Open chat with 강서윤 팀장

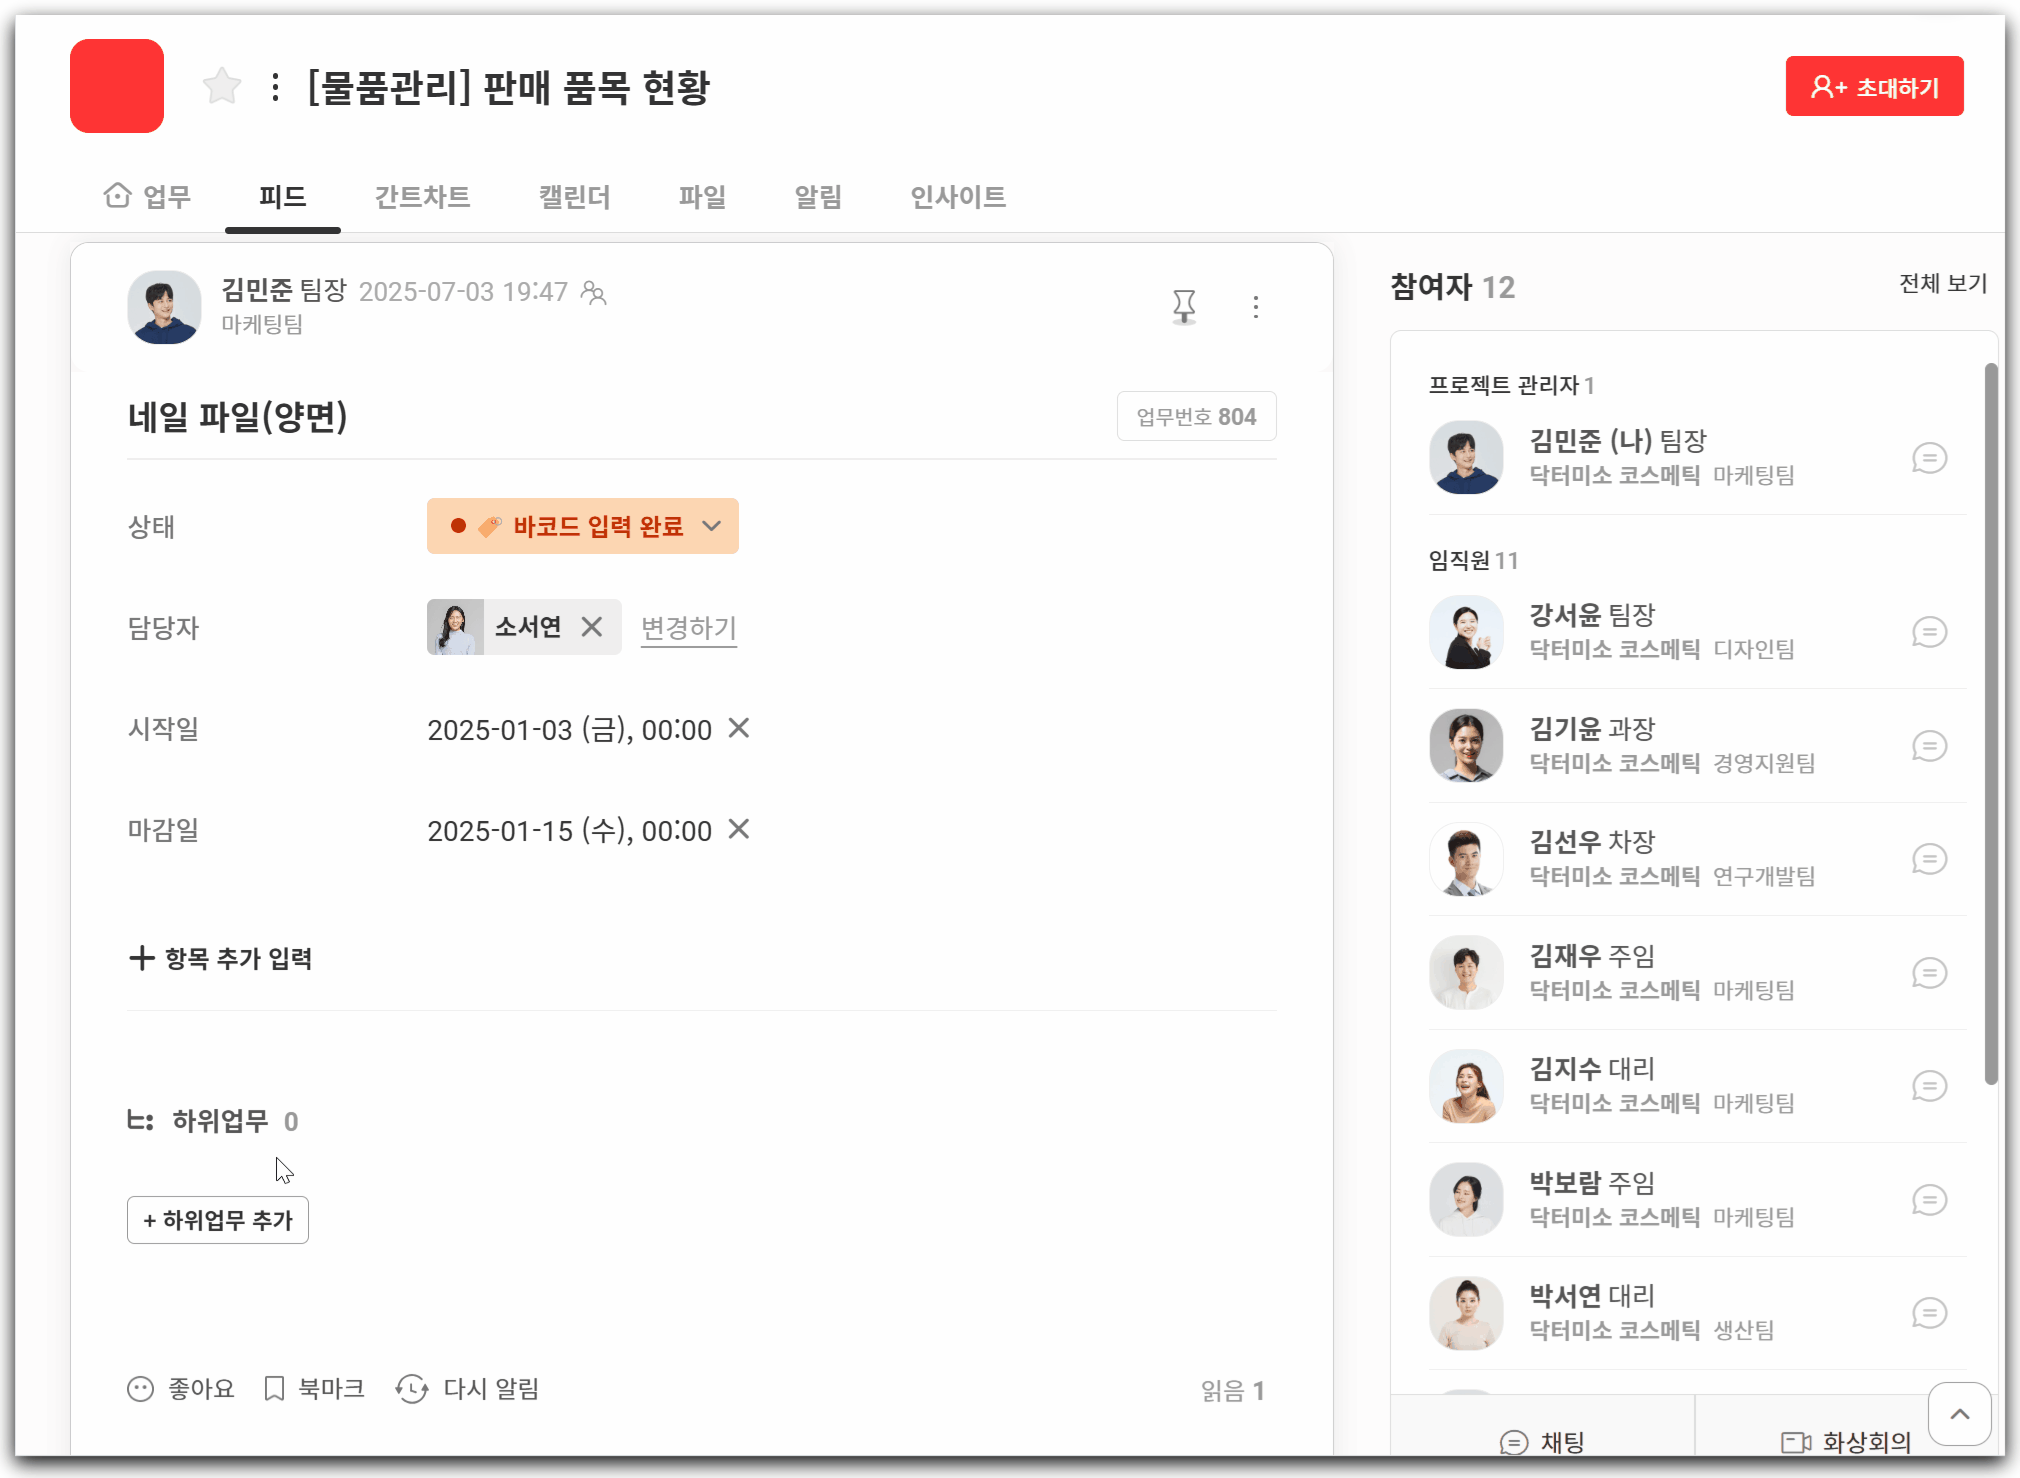(x=1929, y=632)
